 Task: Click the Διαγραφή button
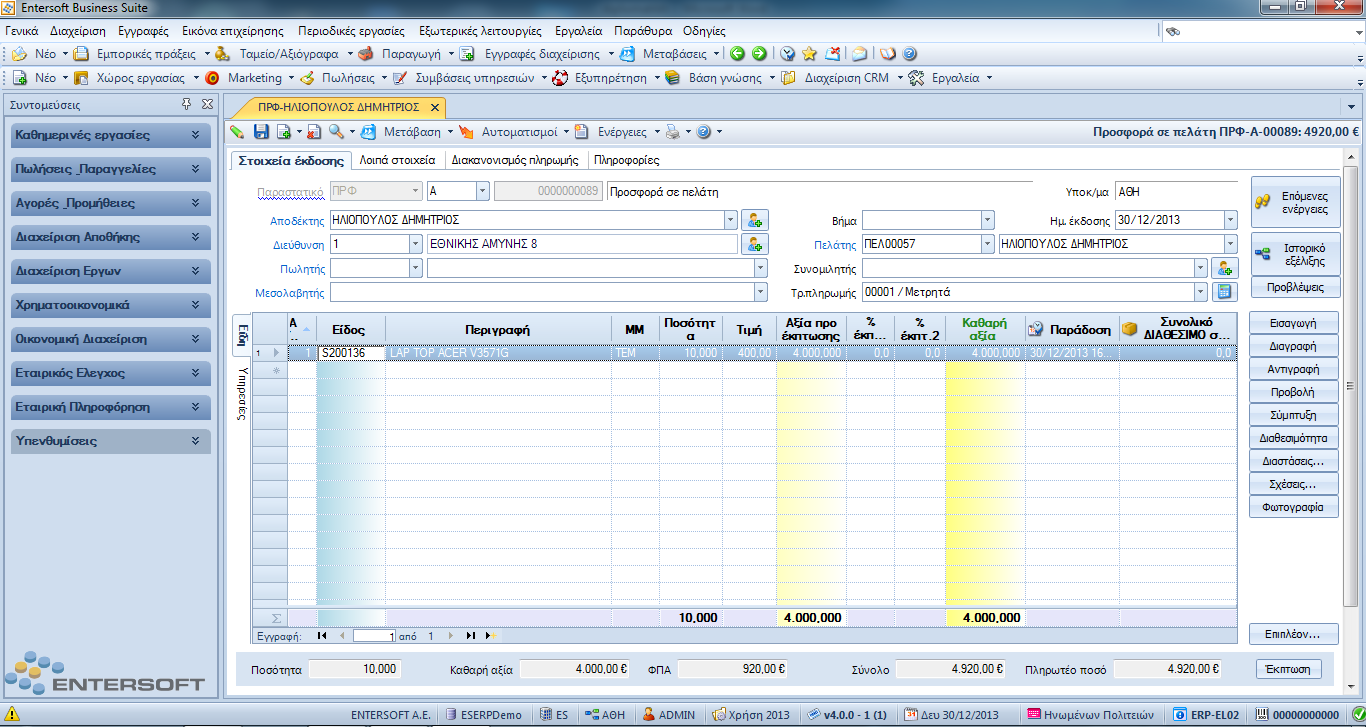[1294, 346]
